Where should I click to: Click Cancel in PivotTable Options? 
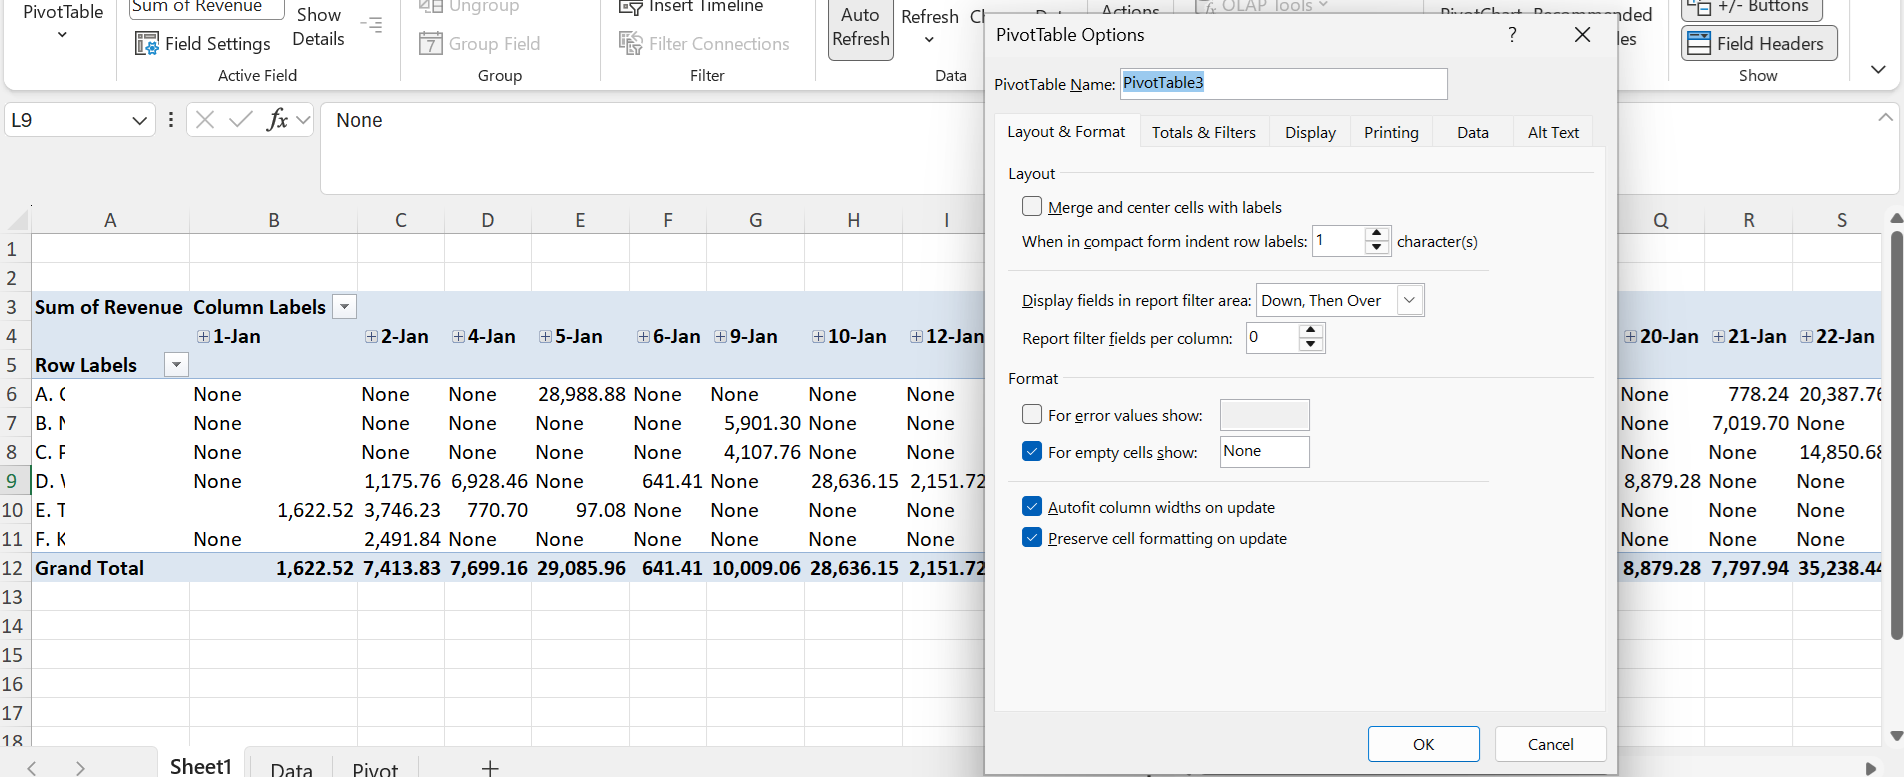pos(1550,744)
